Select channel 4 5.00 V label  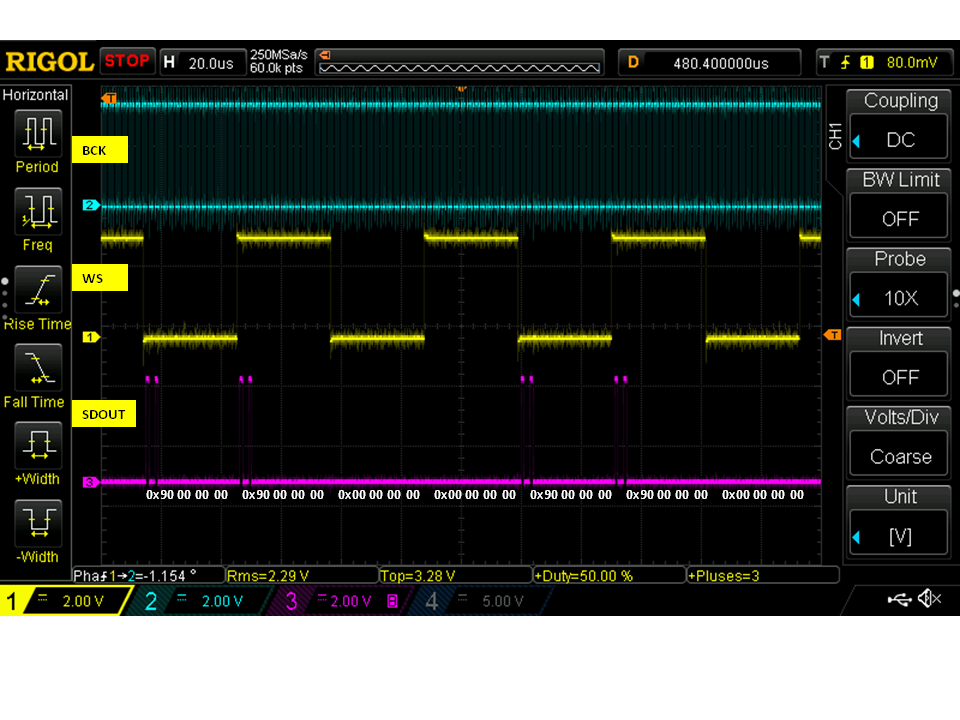coord(482,601)
